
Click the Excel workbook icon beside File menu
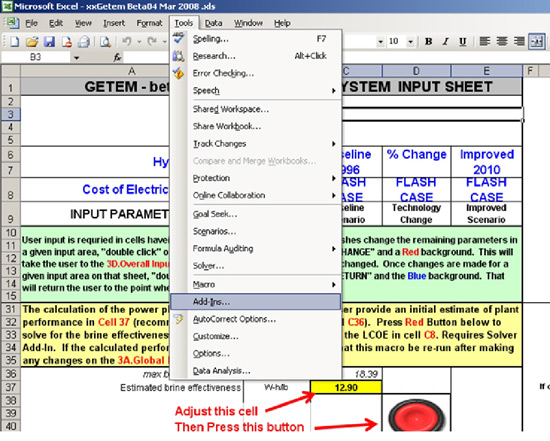click(13, 23)
